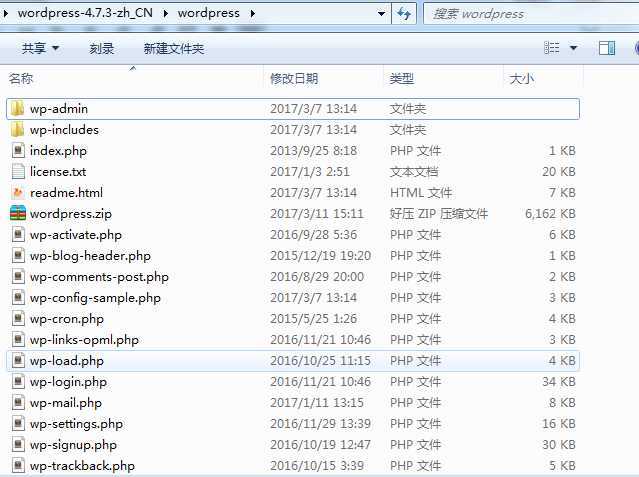
Task: Click the date 2015/12/19 19:20
Action: (320, 256)
